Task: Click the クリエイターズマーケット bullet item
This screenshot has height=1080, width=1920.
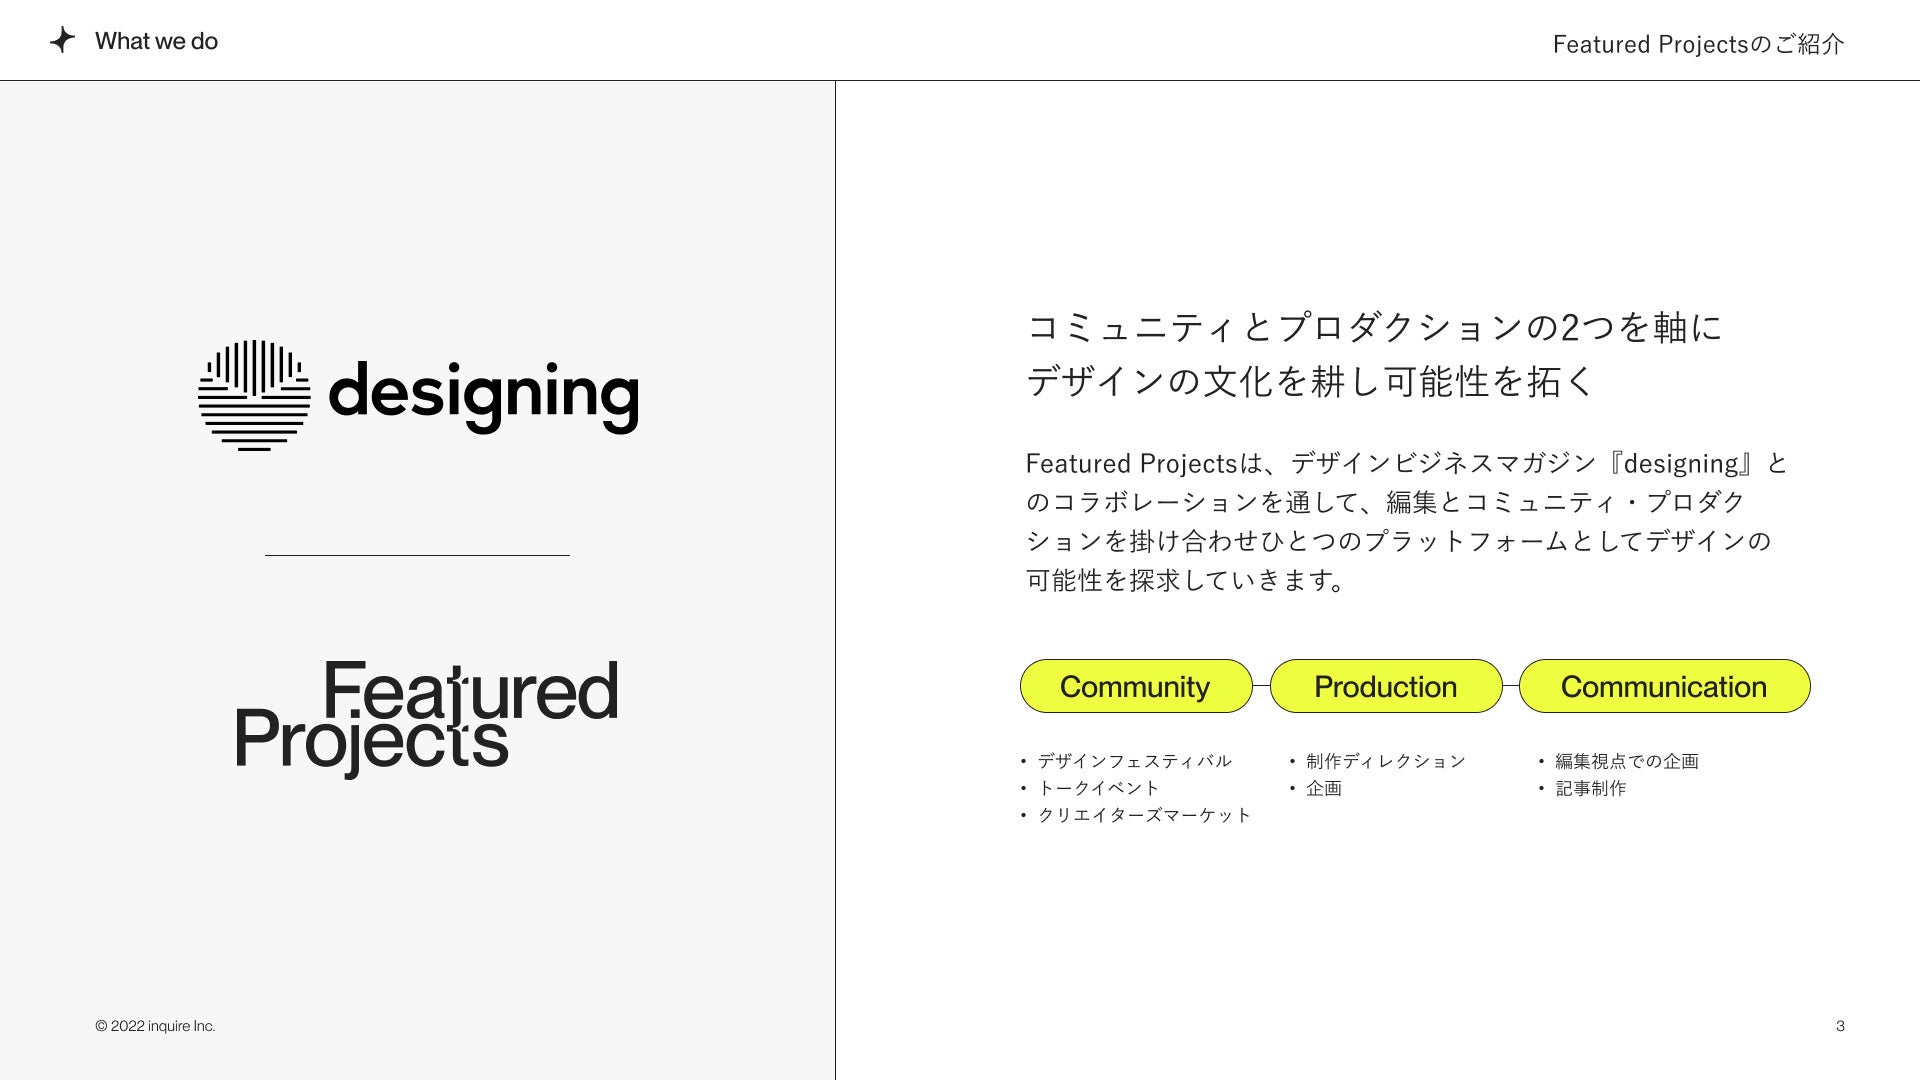Action: pos(1144,815)
